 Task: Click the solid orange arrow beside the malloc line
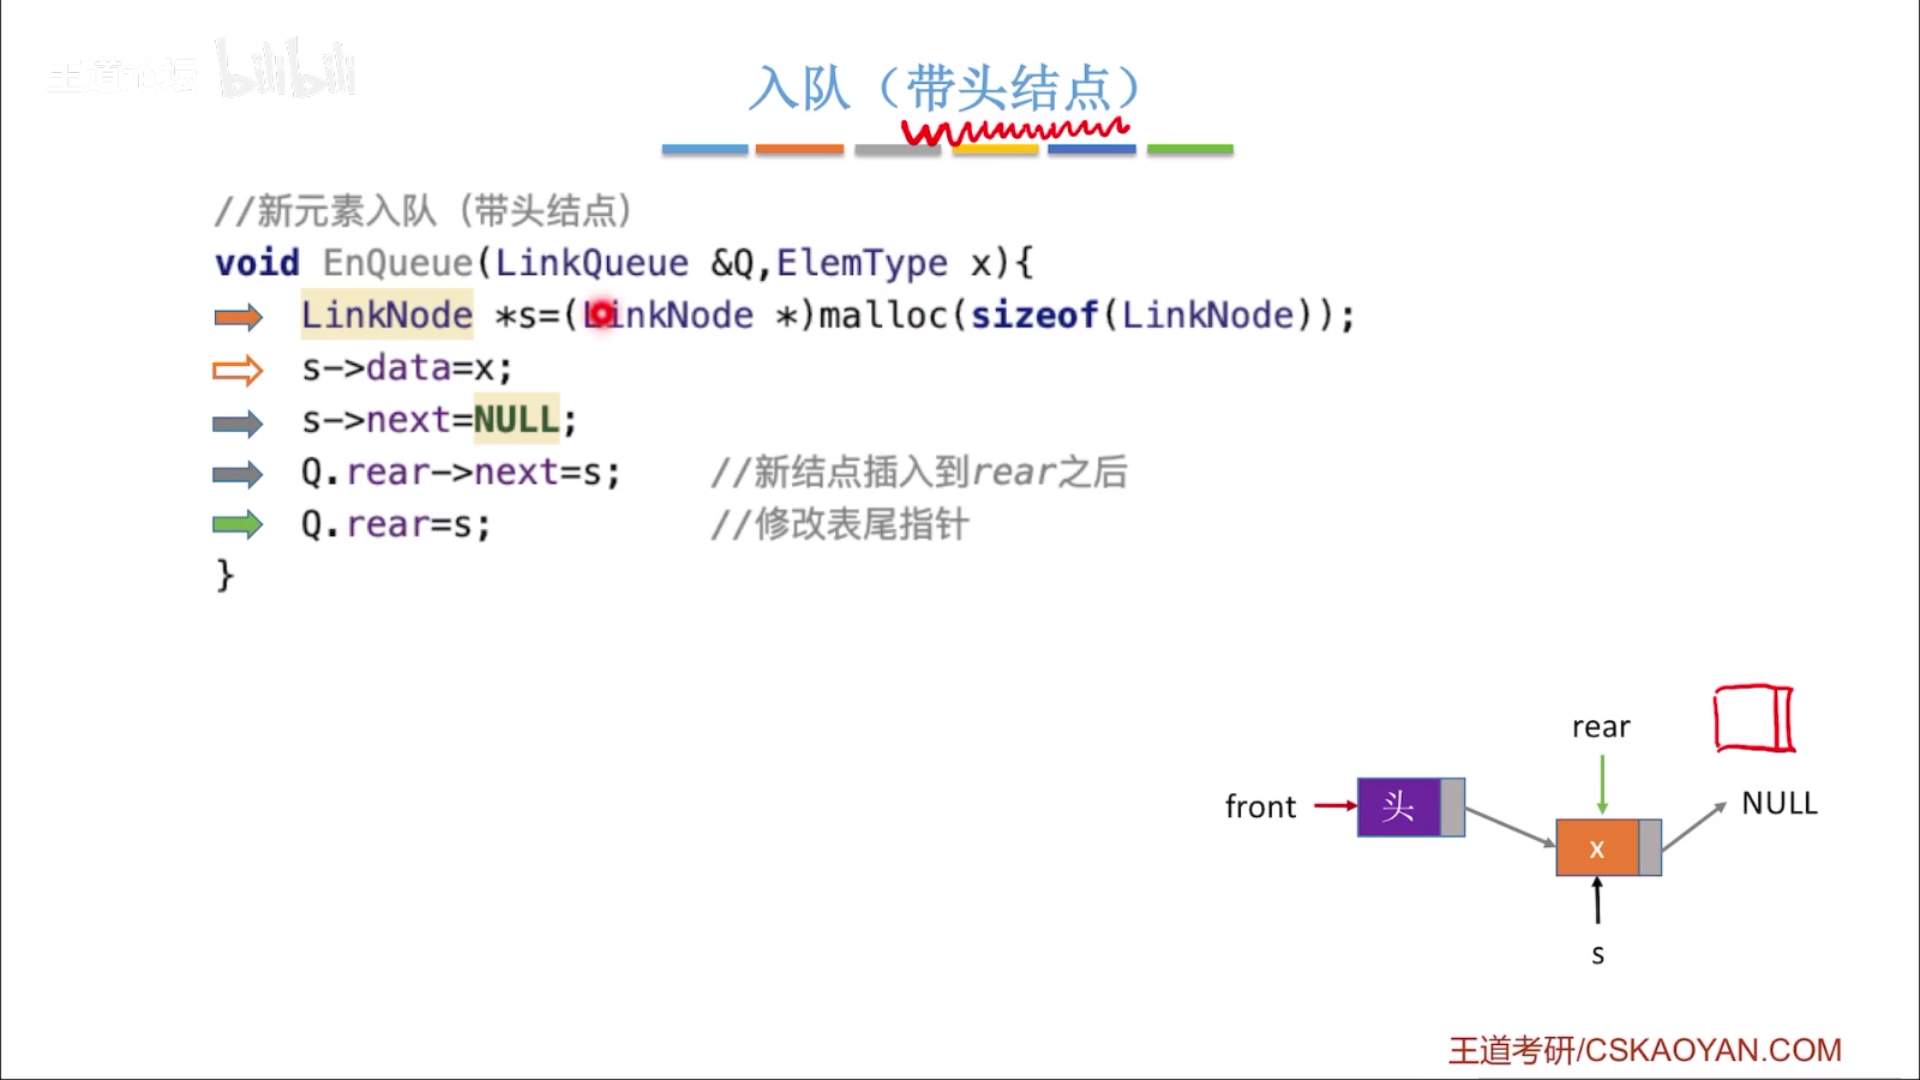(x=238, y=318)
